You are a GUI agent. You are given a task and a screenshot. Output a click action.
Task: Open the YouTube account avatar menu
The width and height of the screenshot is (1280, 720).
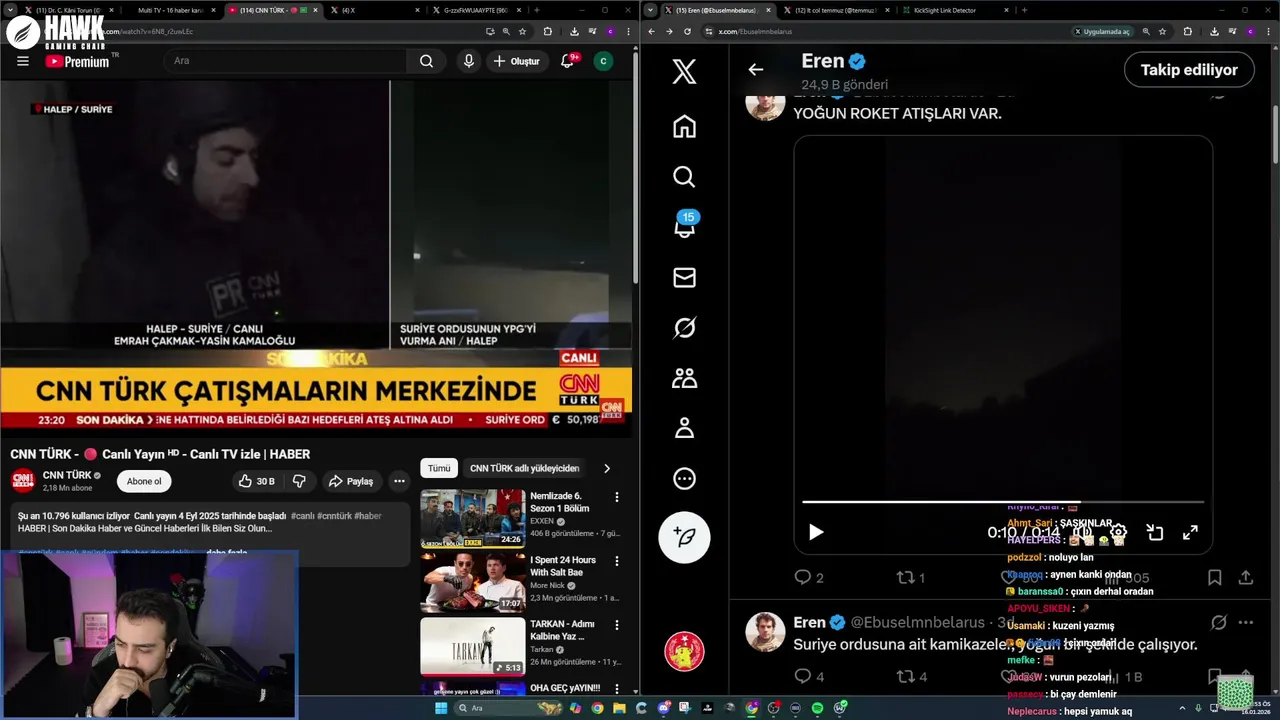click(603, 61)
